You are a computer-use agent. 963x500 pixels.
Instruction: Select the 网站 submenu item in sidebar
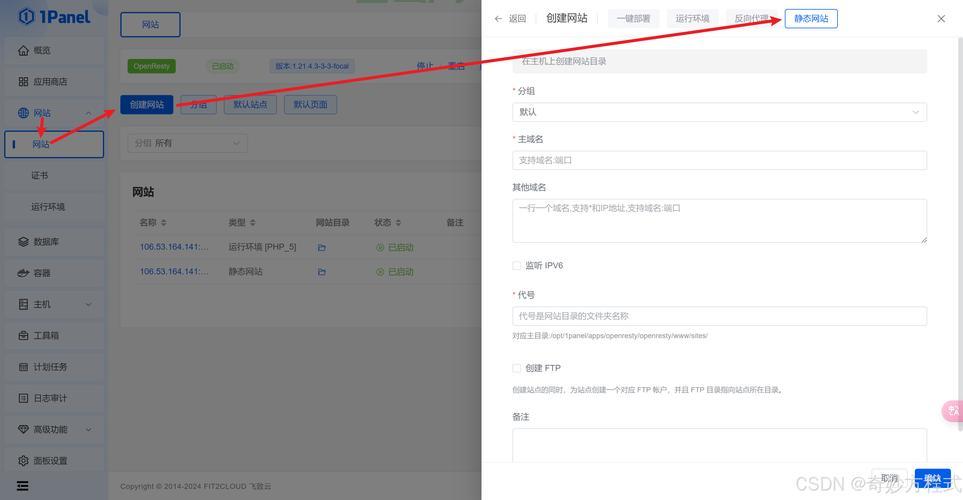54,144
